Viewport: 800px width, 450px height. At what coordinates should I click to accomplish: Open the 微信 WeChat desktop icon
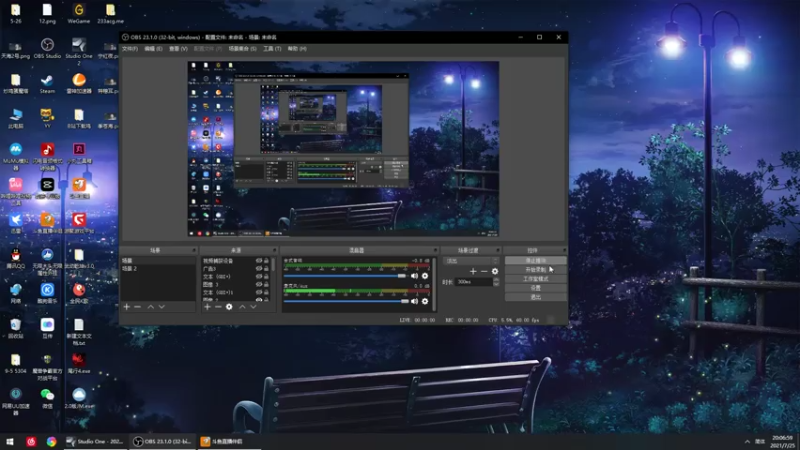pyautogui.click(x=47, y=399)
